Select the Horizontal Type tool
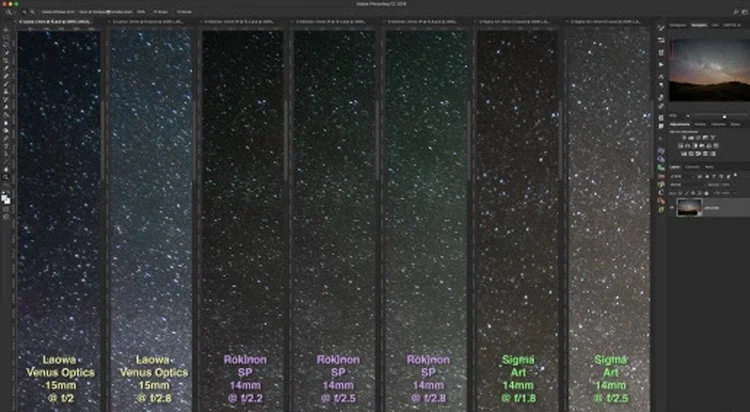Image resolution: width=750 pixels, height=412 pixels. click(x=6, y=145)
